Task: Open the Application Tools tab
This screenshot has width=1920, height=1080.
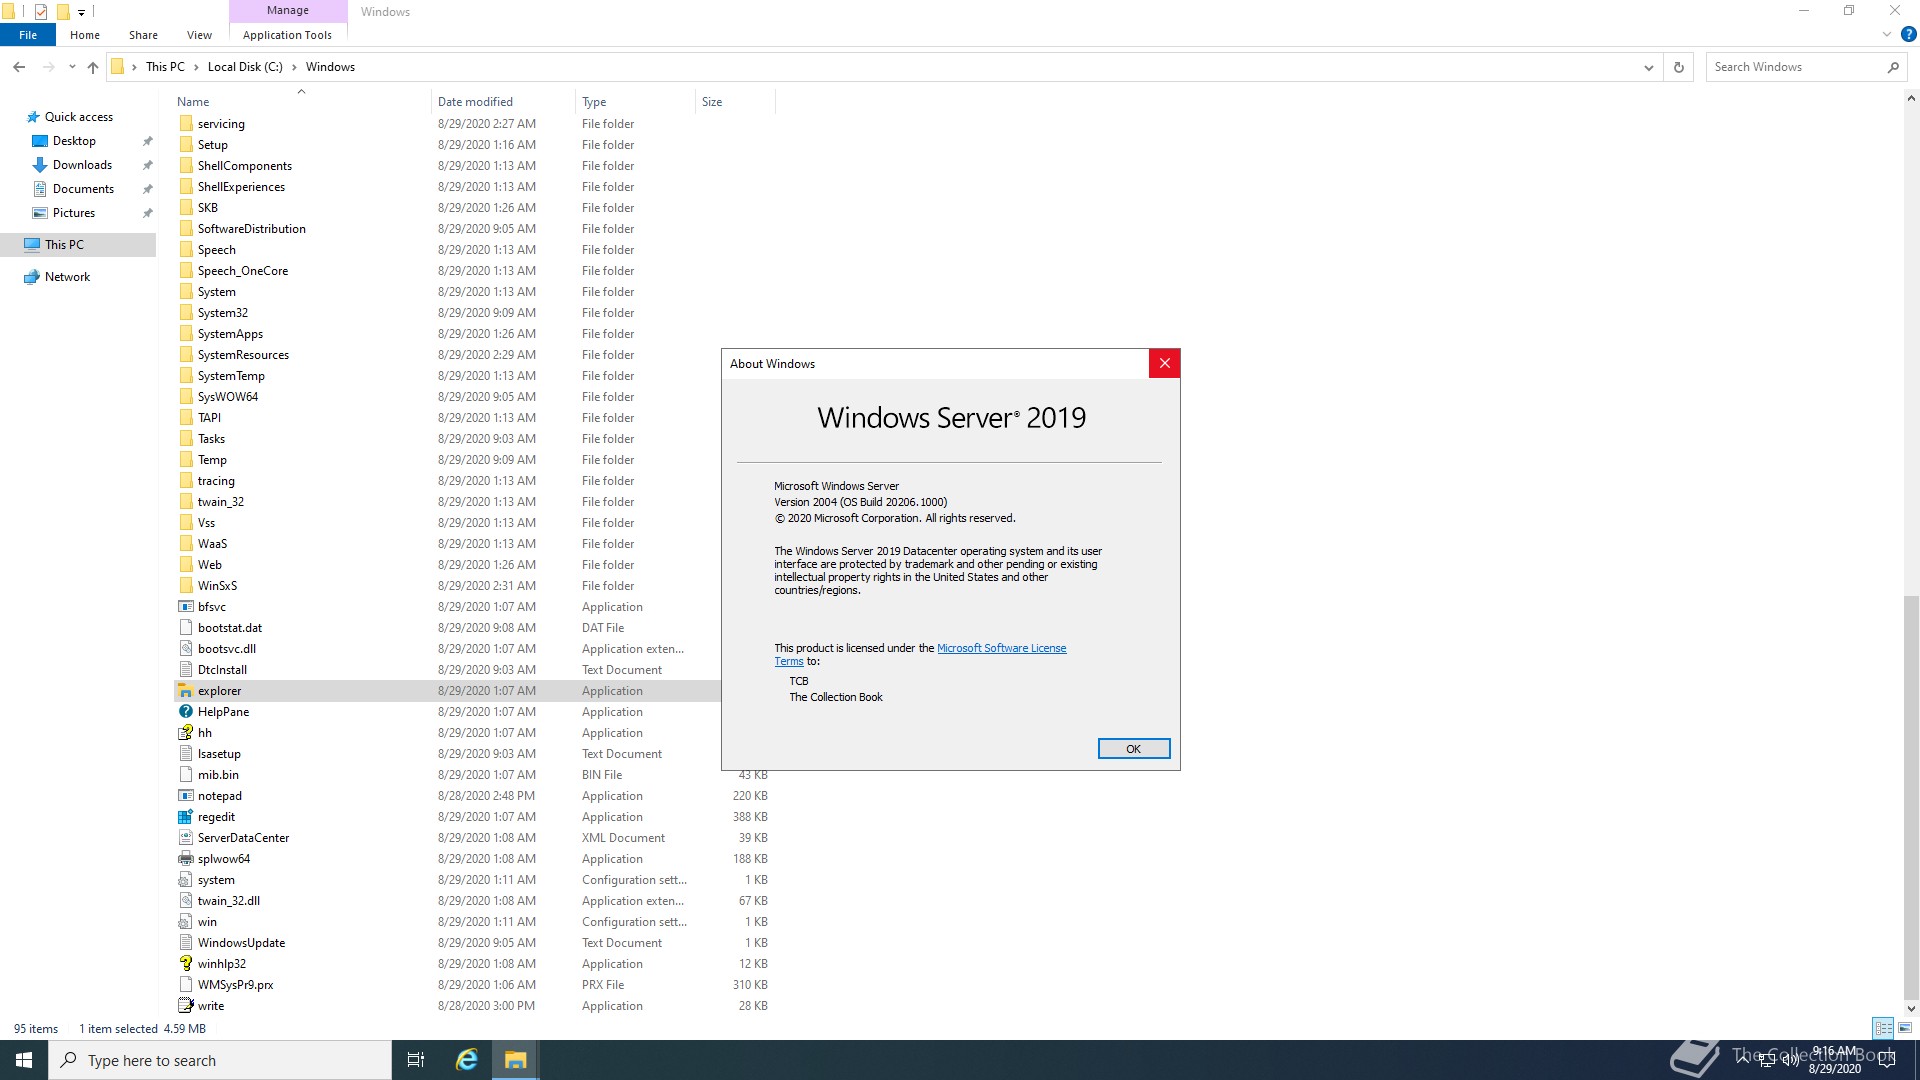Action: tap(287, 35)
